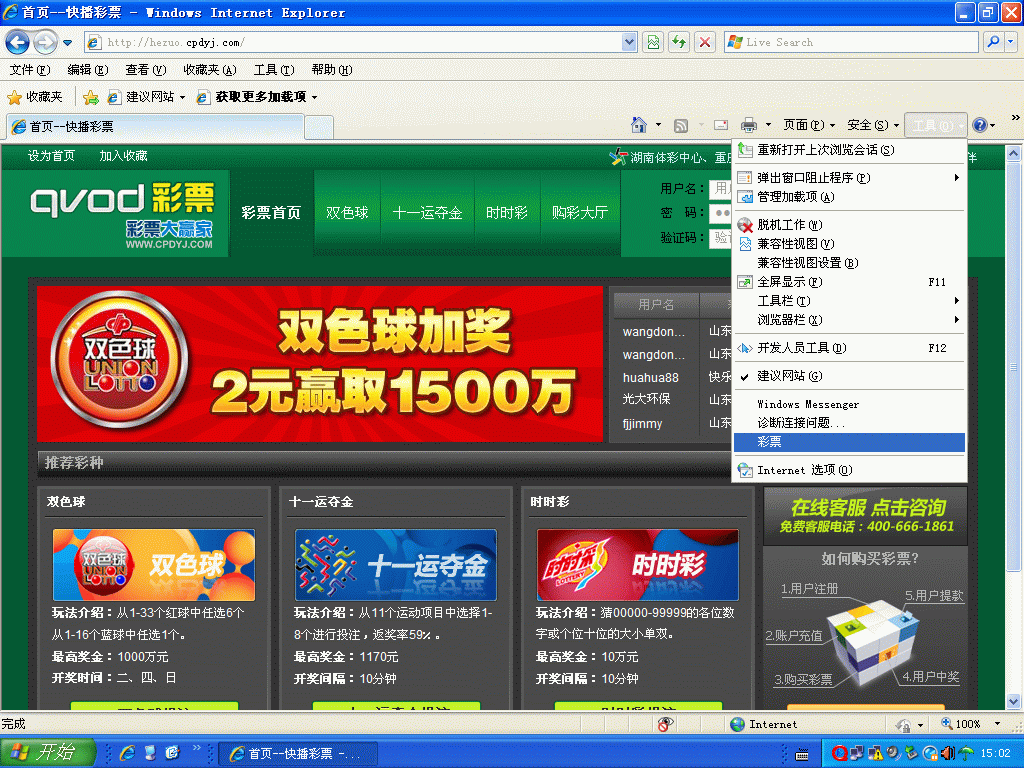Open the 十一运夺金 navigation tab
Image resolution: width=1024 pixels, height=768 pixels.
pyautogui.click(x=427, y=213)
